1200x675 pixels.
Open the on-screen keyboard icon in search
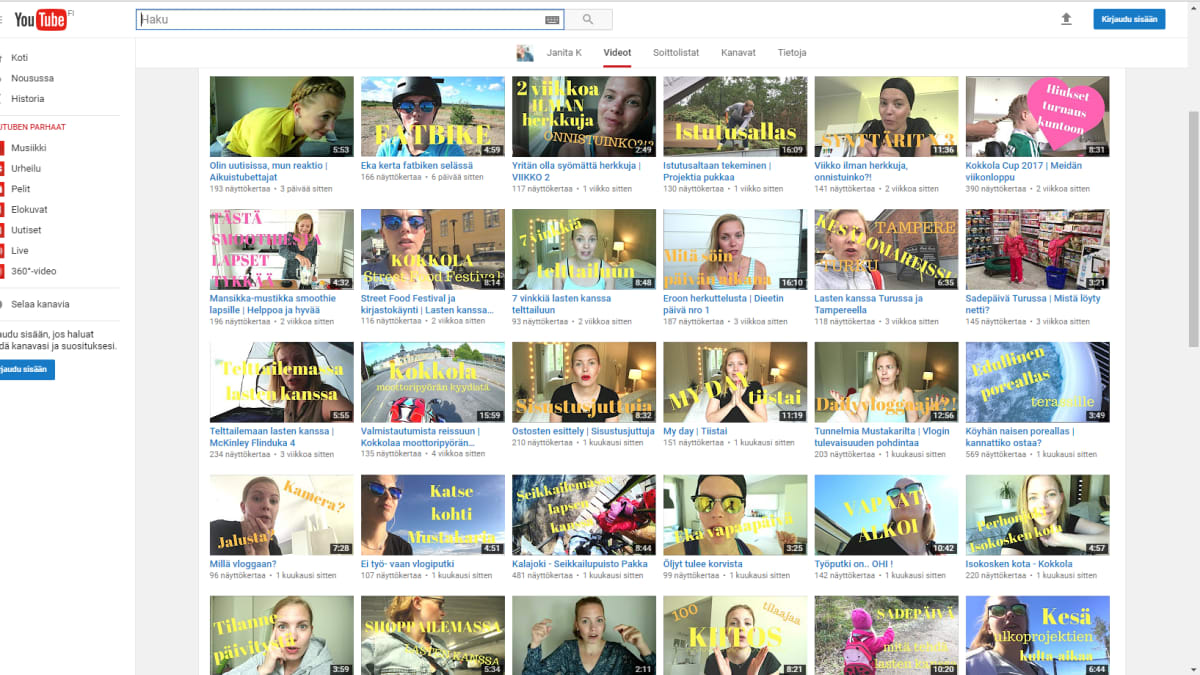(x=552, y=19)
